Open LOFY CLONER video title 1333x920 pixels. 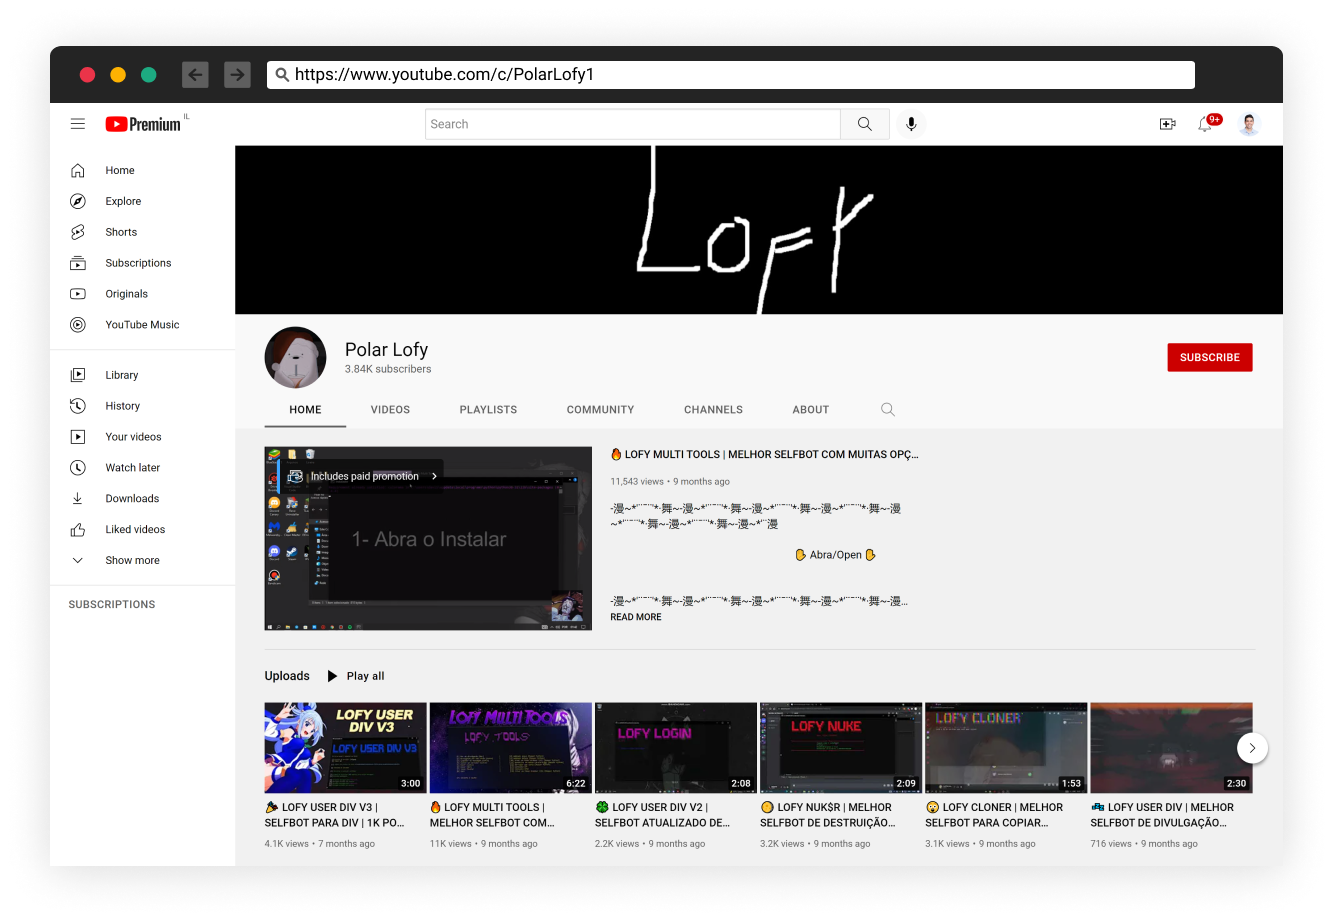995,815
